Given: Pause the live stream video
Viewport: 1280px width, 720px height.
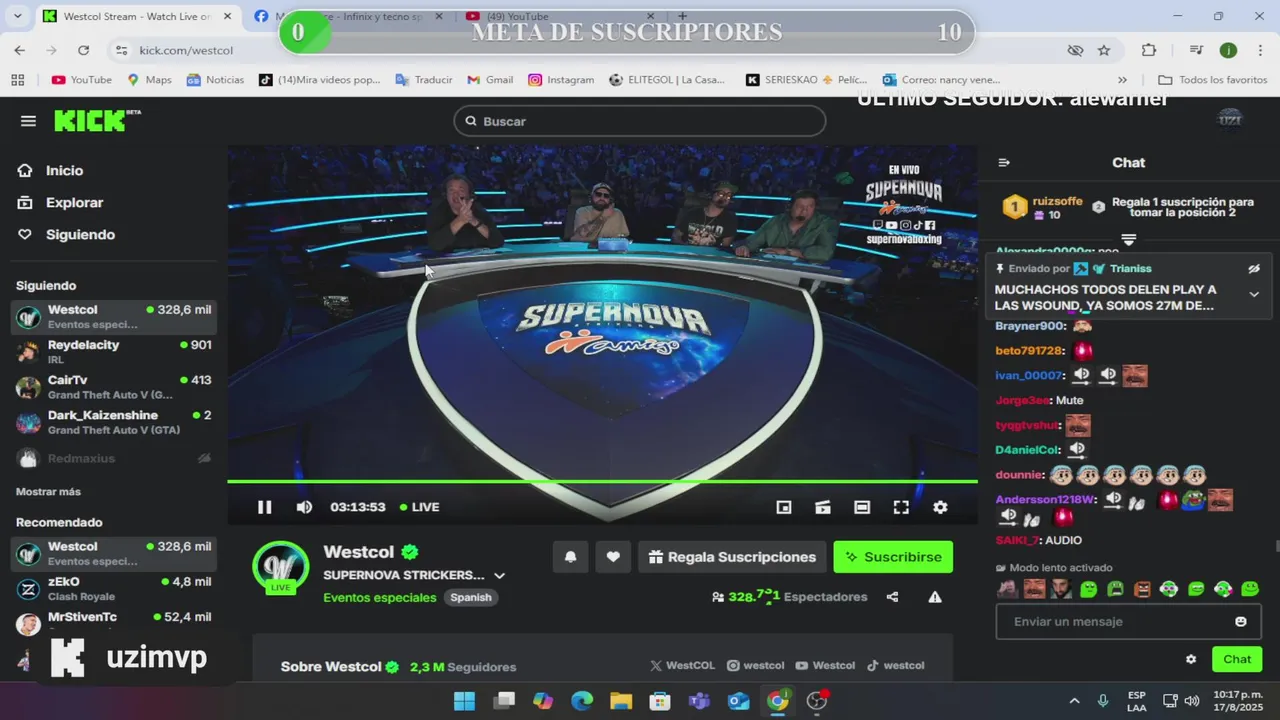Looking at the screenshot, I should coord(264,507).
